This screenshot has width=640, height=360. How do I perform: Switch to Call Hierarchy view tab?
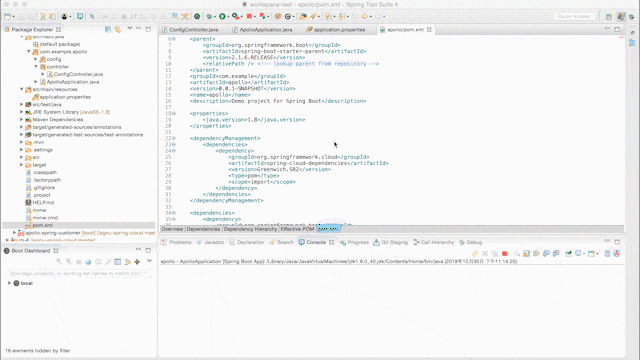pyautogui.click(x=433, y=242)
